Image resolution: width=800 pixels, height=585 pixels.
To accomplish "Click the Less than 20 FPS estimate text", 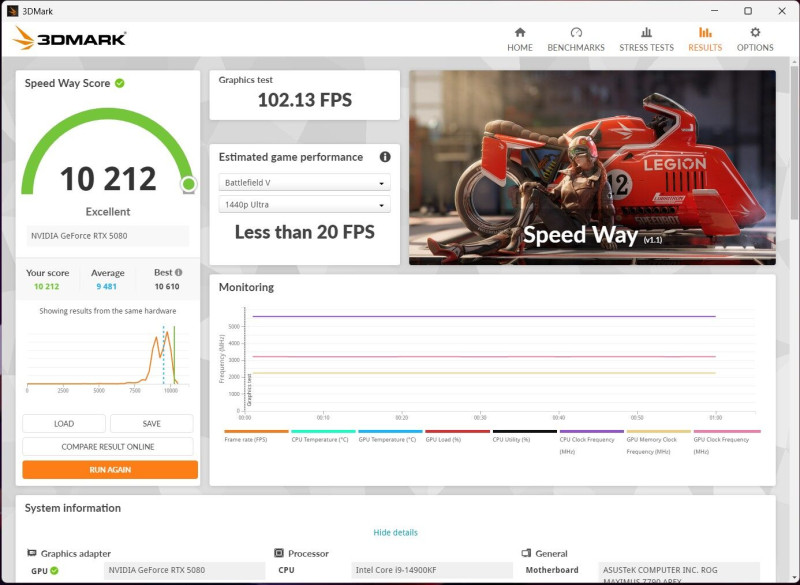I will coord(305,232).
